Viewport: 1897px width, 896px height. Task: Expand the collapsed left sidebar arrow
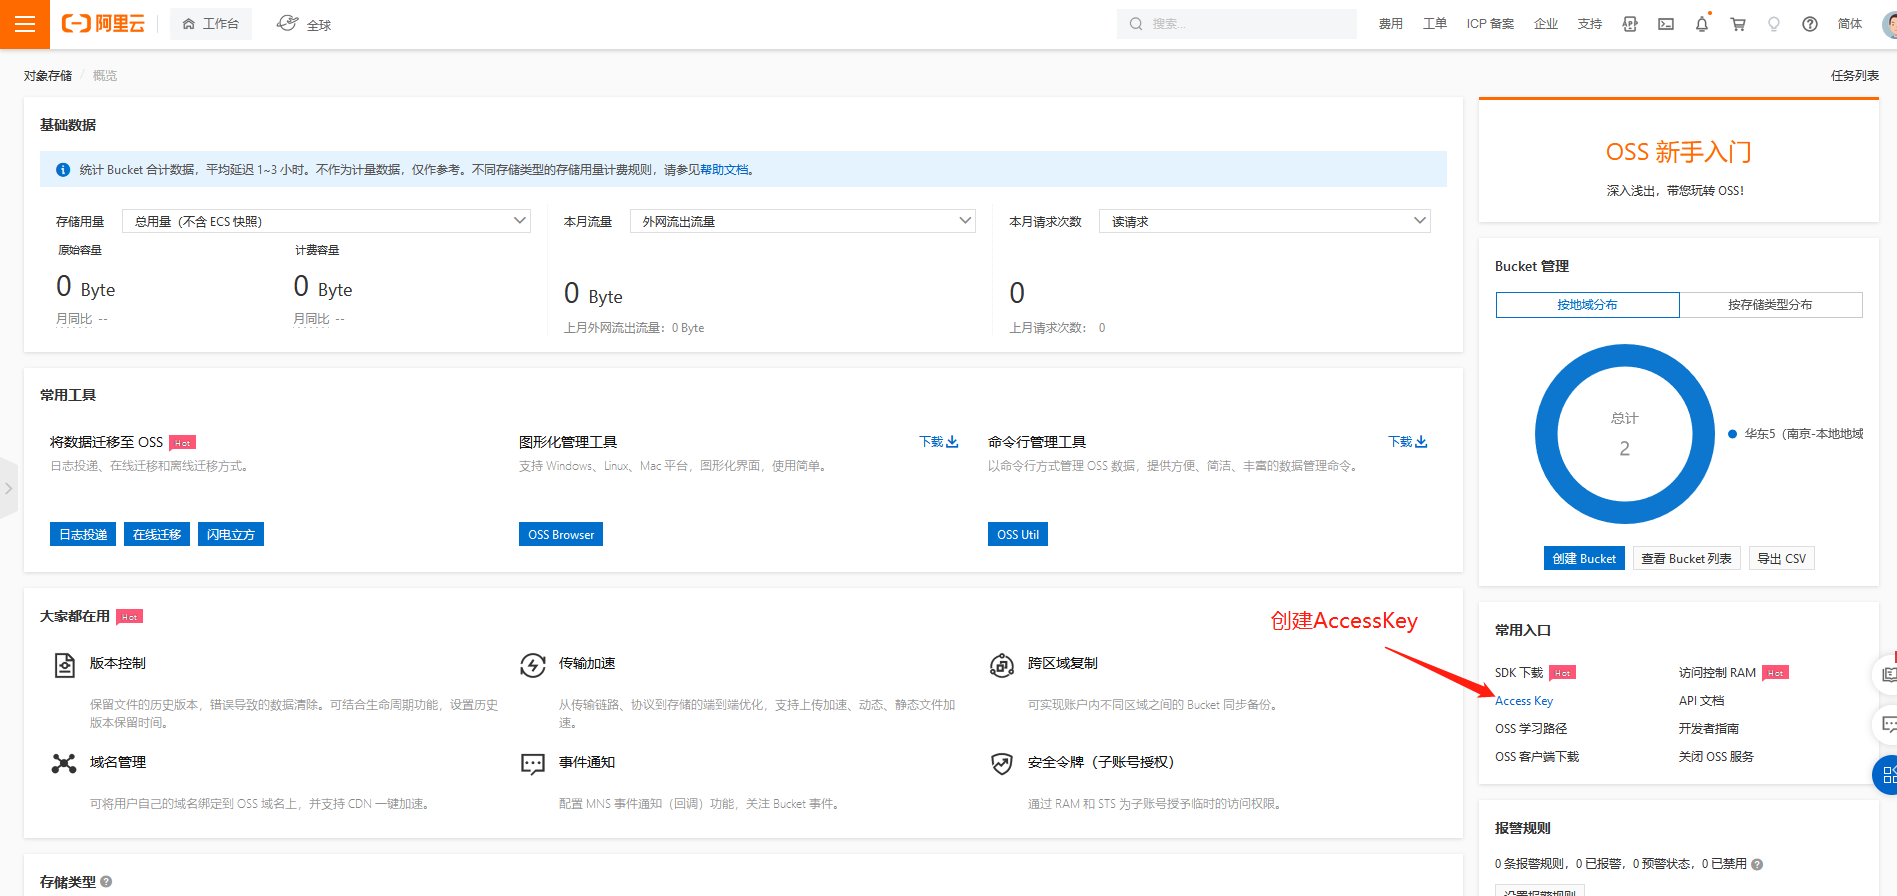(8, 488)
